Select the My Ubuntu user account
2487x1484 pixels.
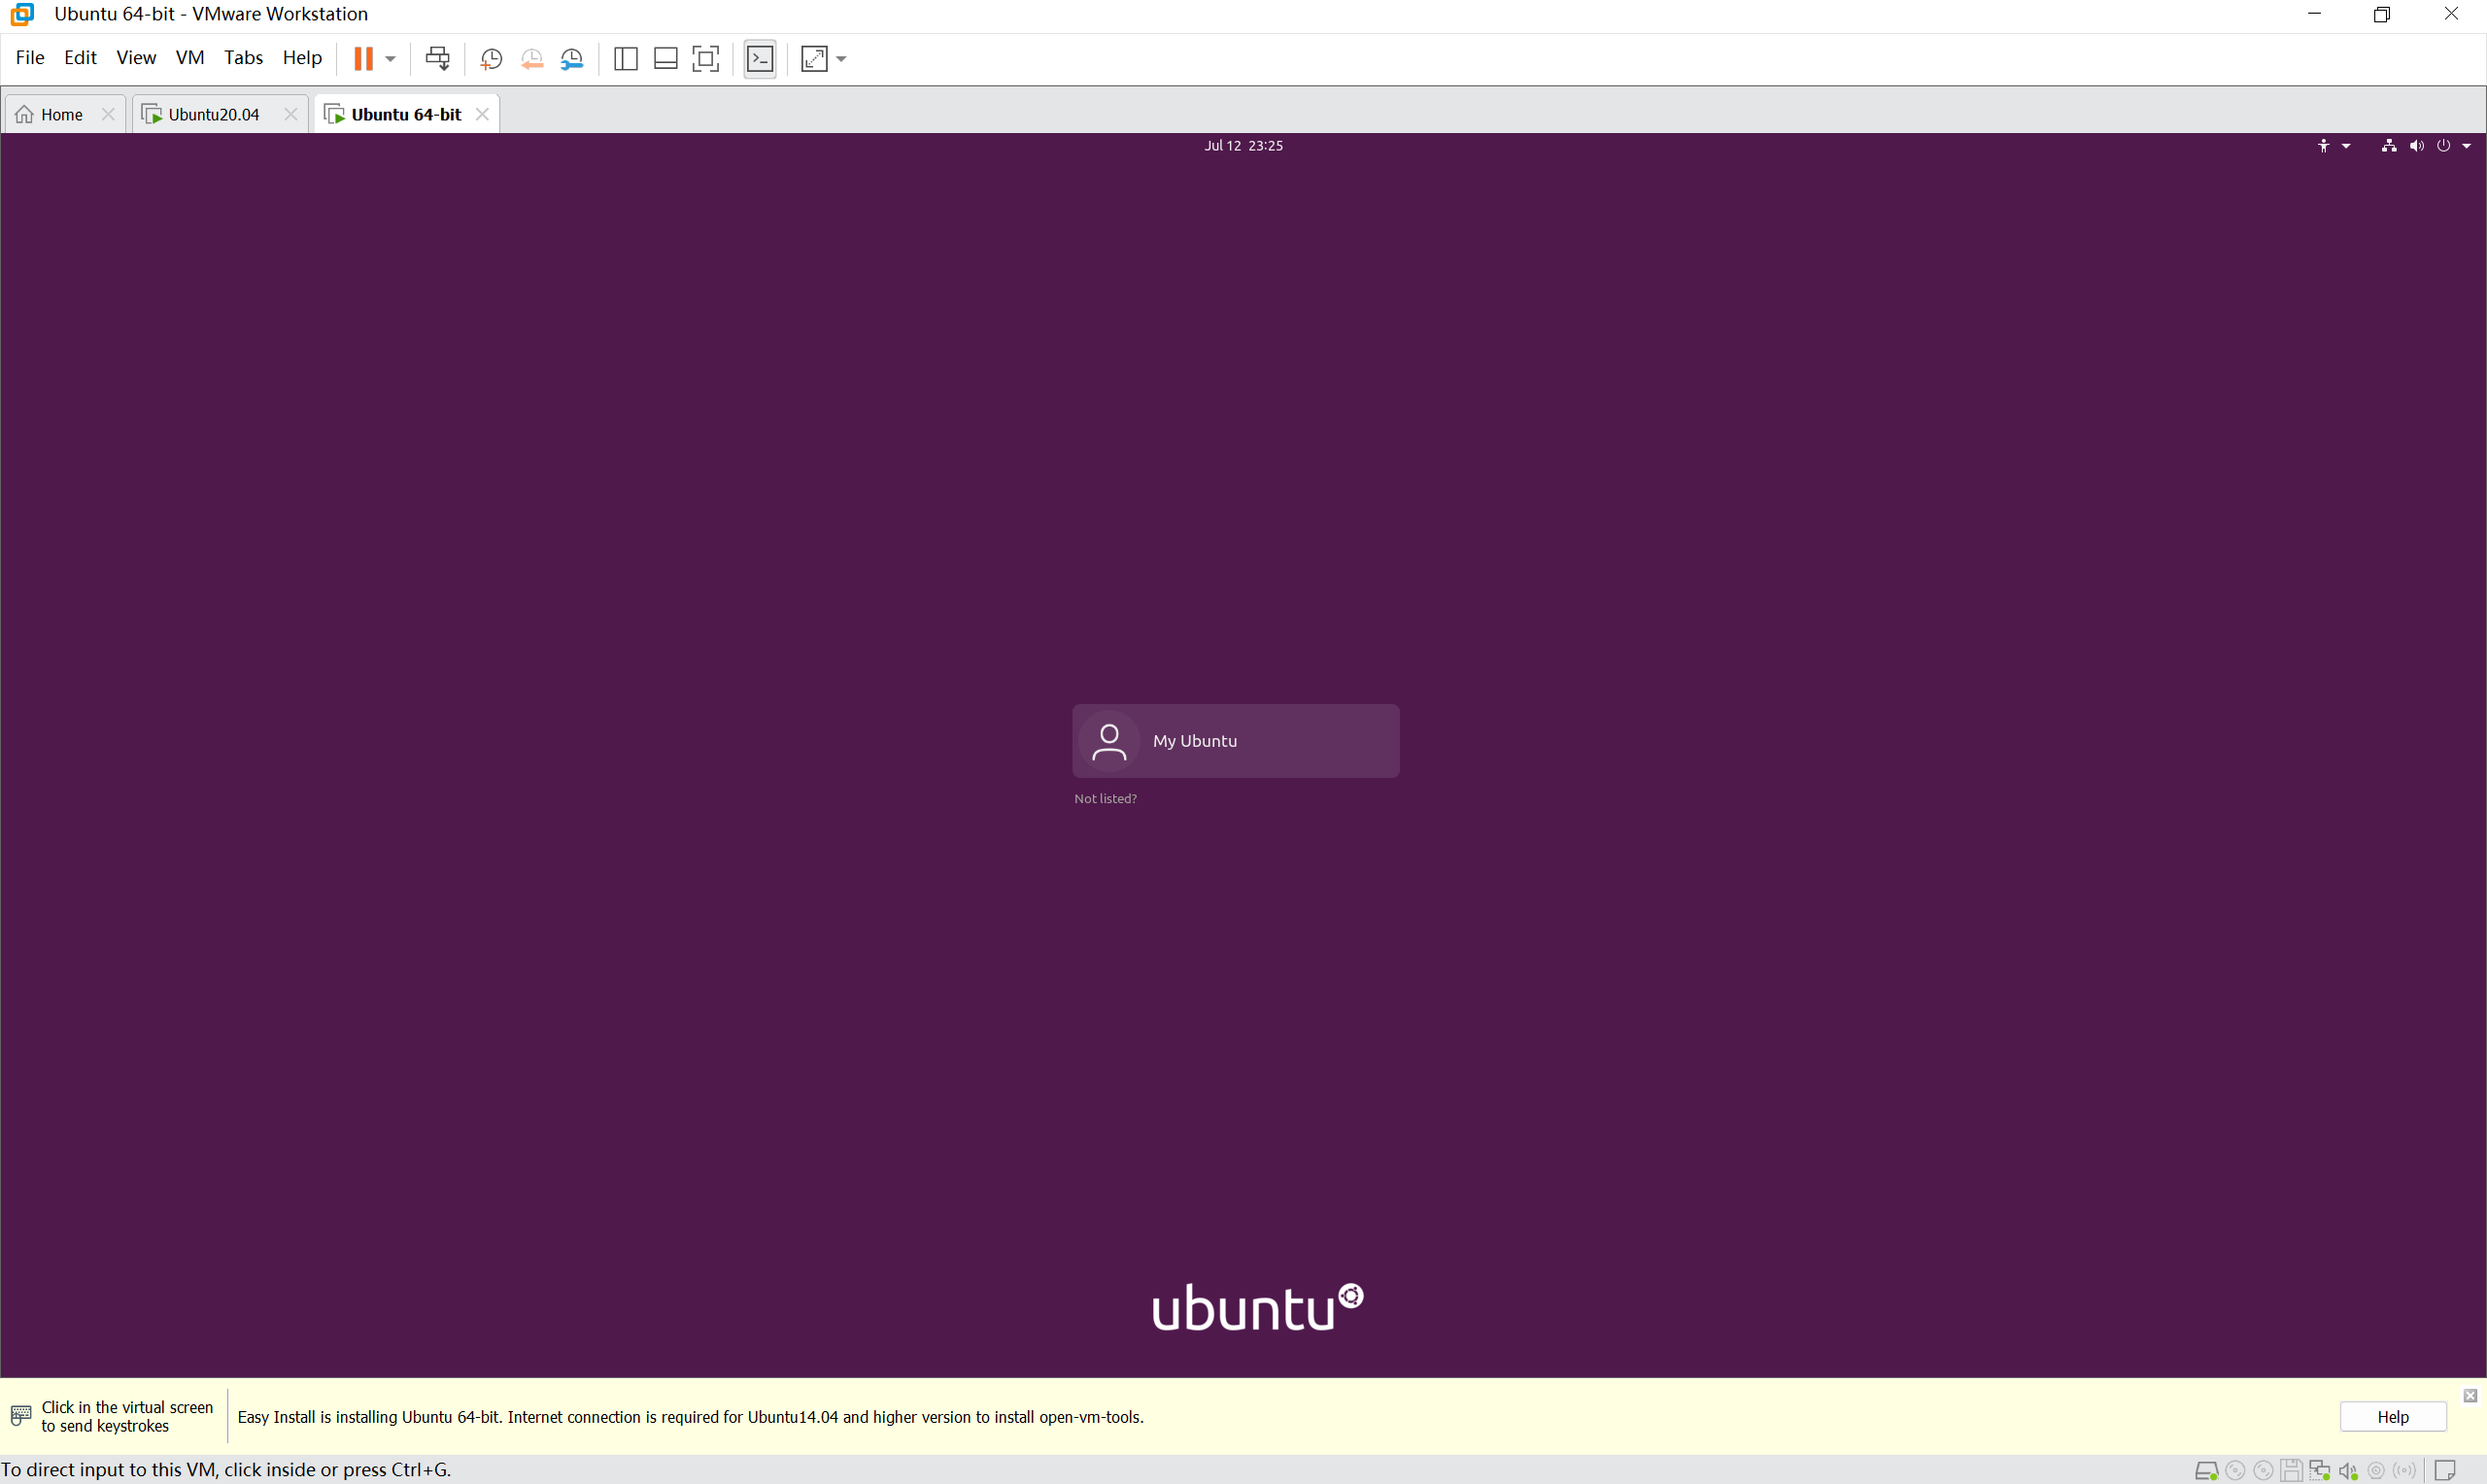1235,741
